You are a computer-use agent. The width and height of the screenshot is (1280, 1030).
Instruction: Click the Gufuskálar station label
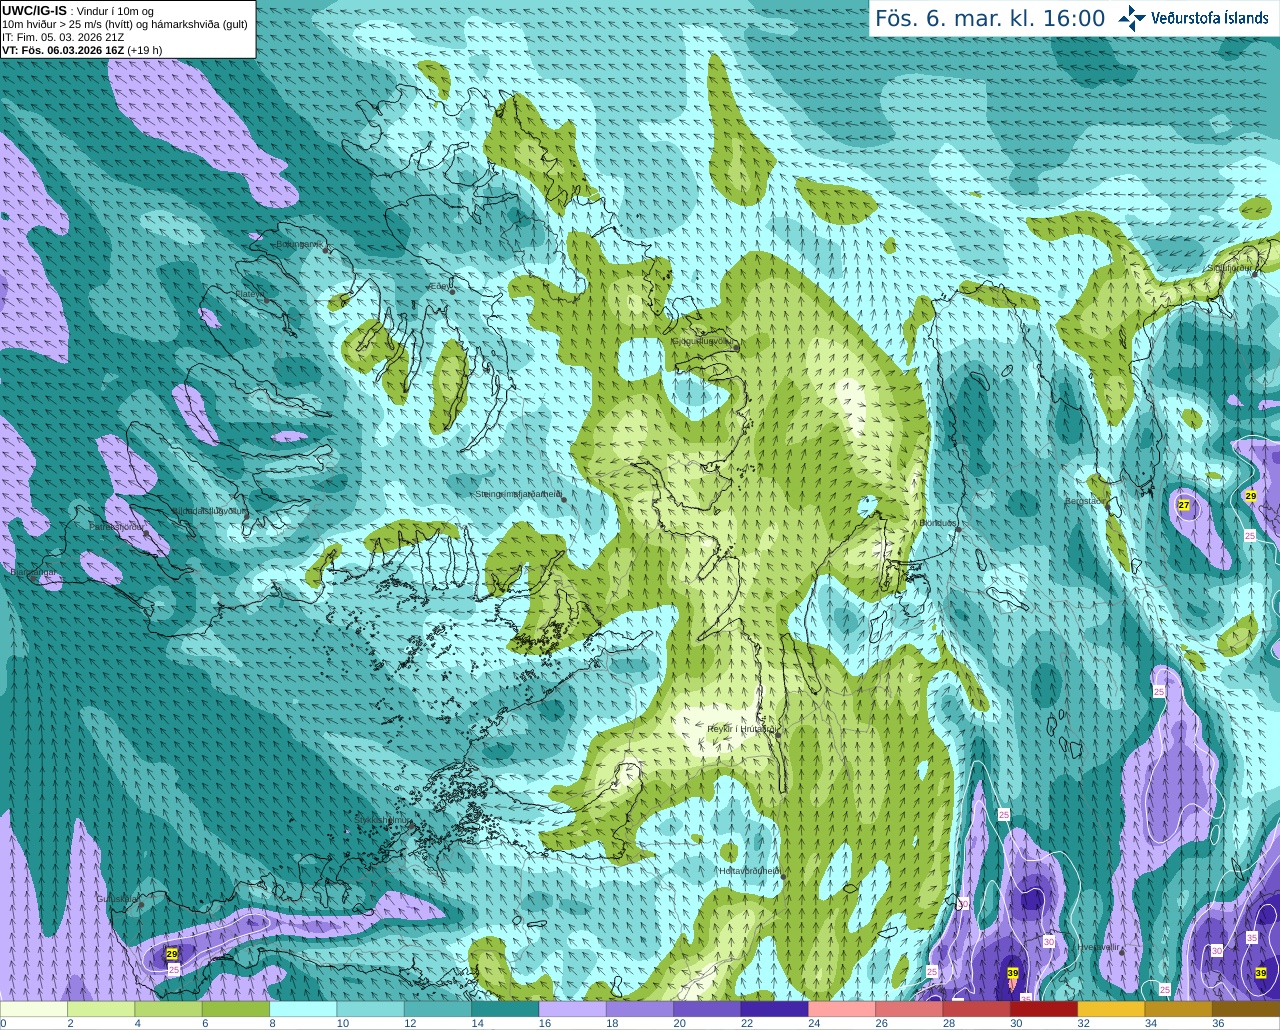click(117, 899)
